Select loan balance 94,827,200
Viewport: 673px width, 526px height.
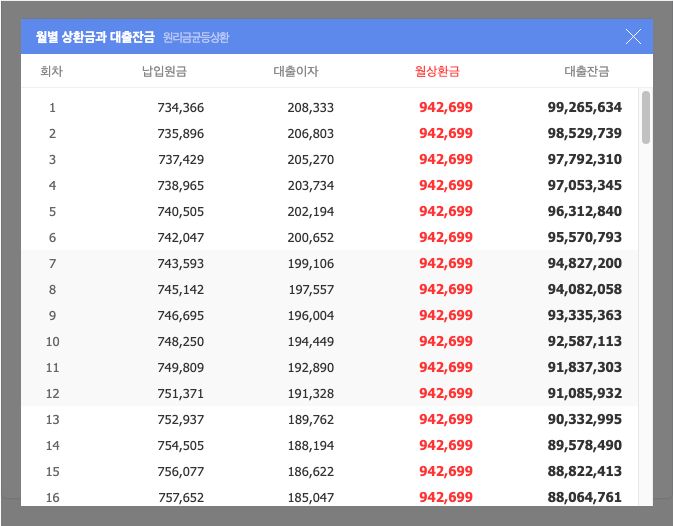pyautogui.click(x=585, y=263)
